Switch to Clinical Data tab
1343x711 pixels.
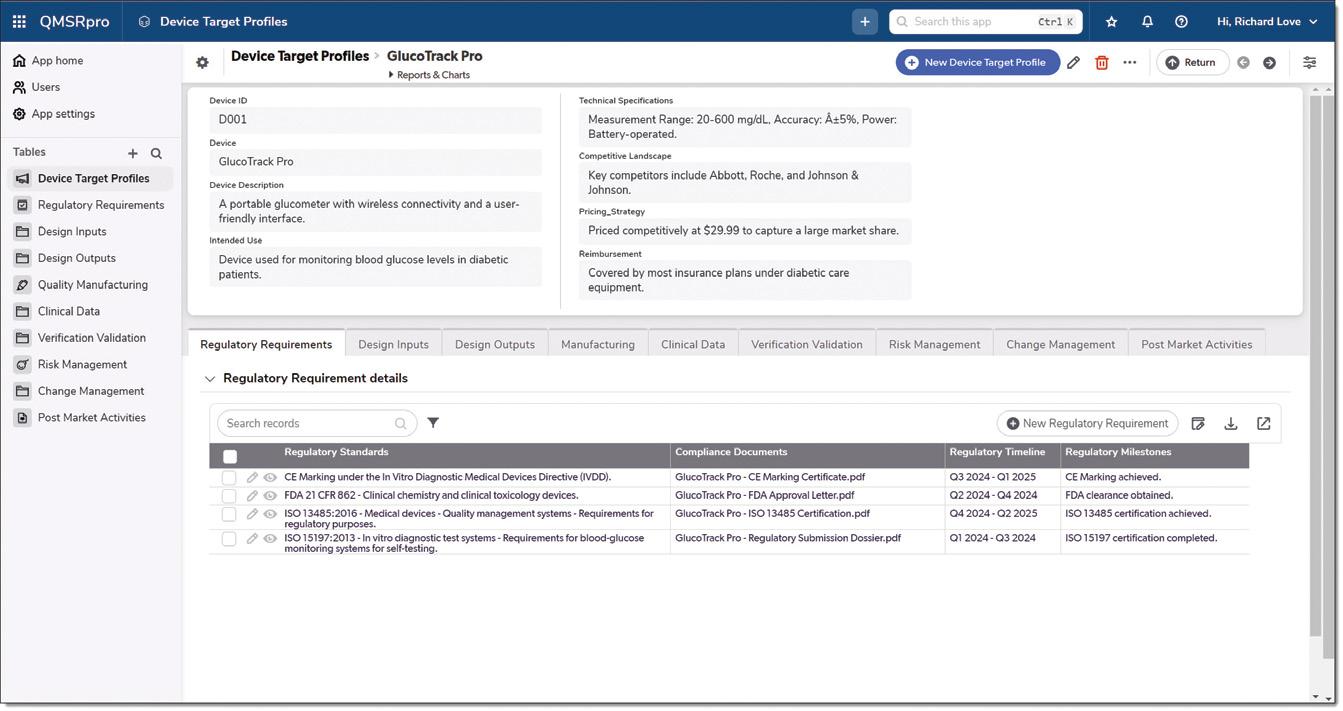[x=693, y=343]
